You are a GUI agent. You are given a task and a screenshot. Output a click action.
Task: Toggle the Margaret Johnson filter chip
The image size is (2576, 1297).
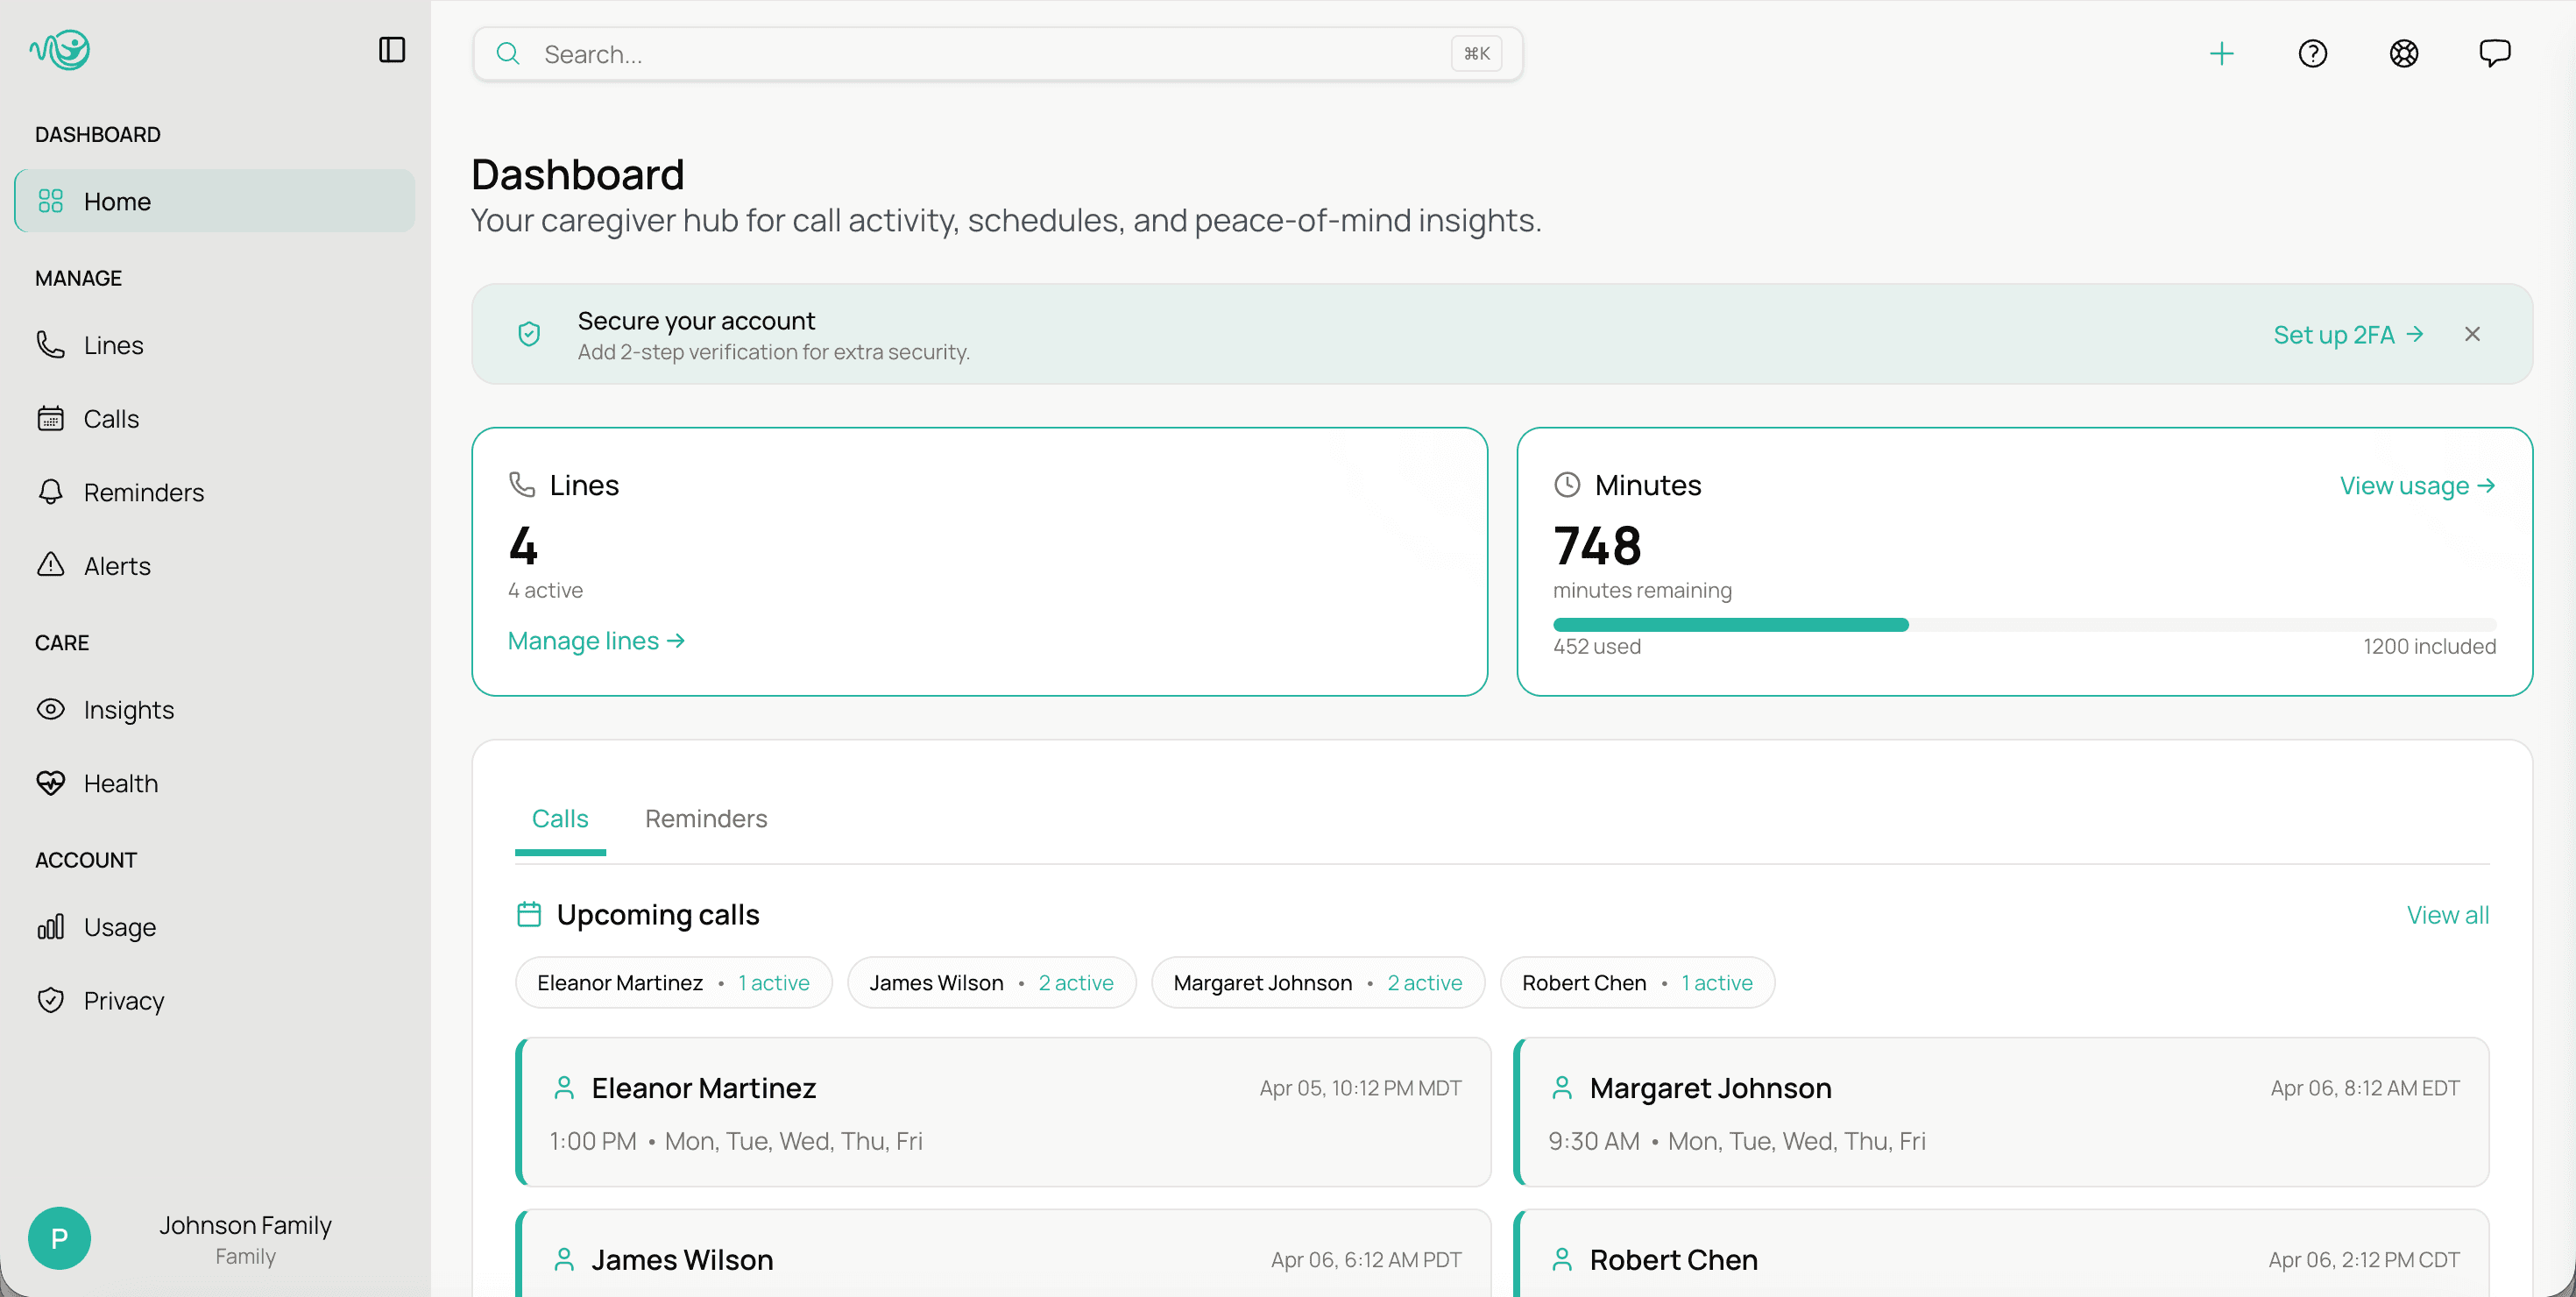pyautogui.click(x=1317, y=982)
